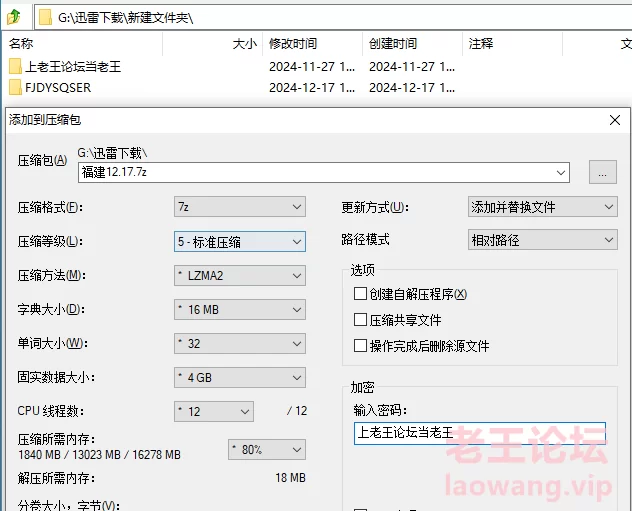
Task: Enable 压缩共享文件 checkbox
Action: (360, 320)
